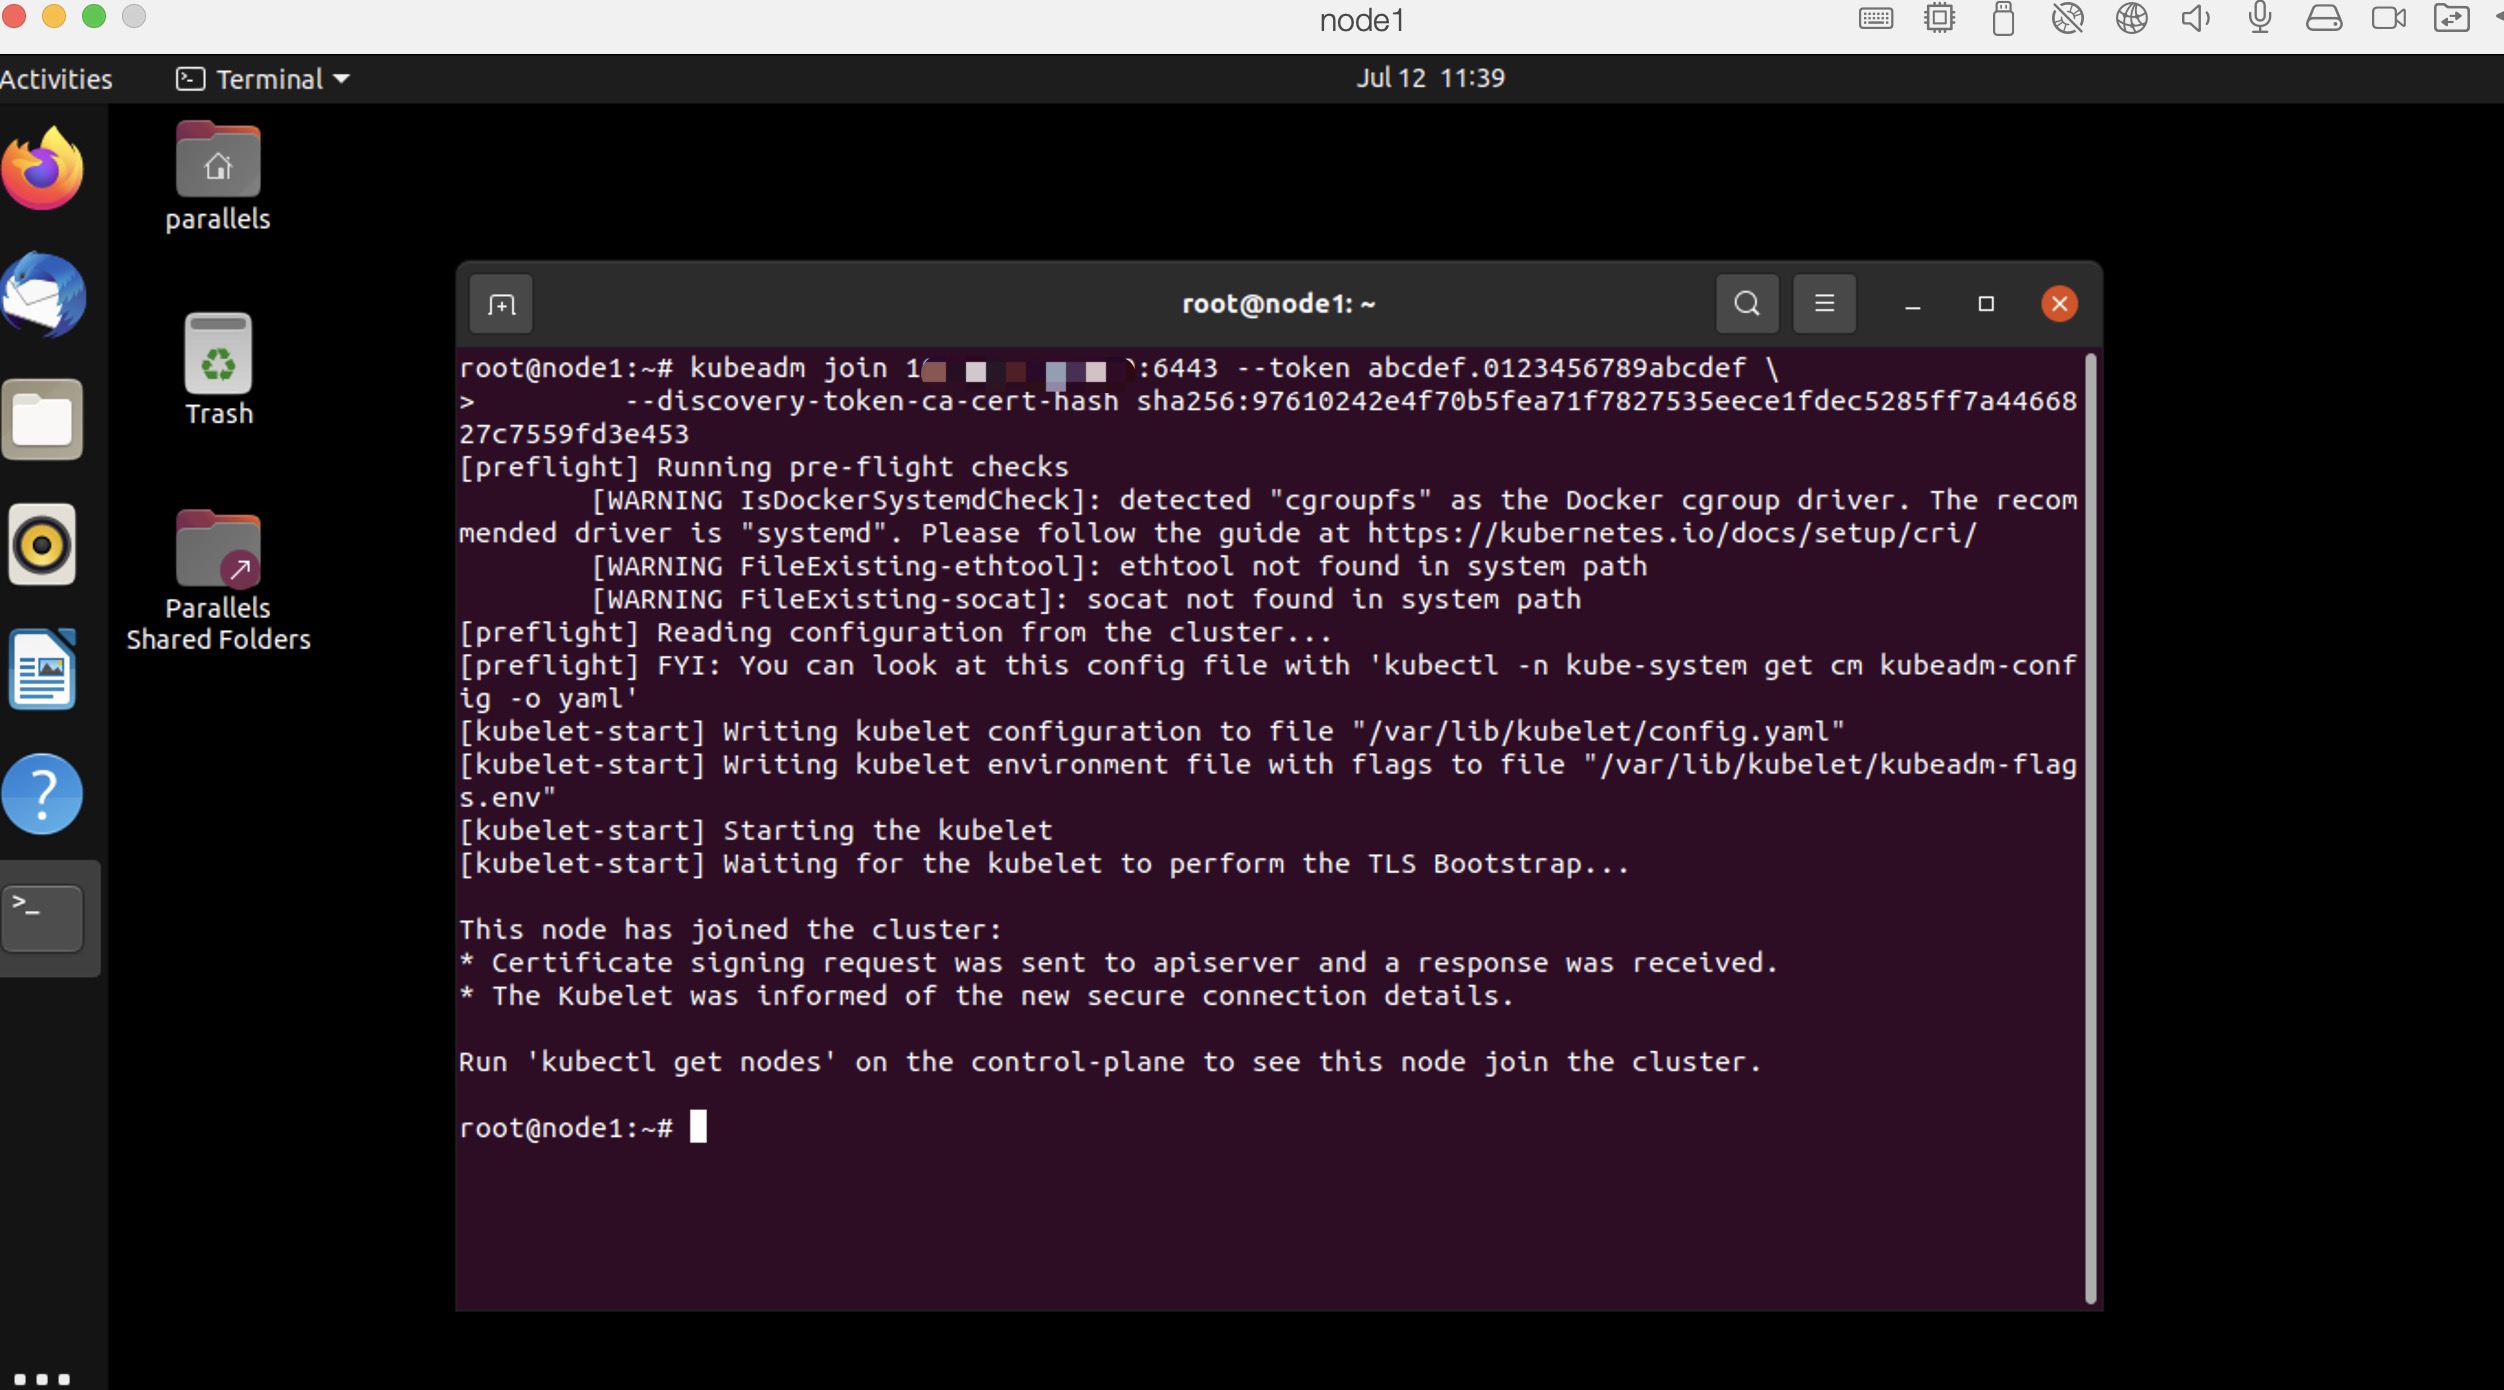Toggle the Parallels camera icon

click(x=2389, y=18)
